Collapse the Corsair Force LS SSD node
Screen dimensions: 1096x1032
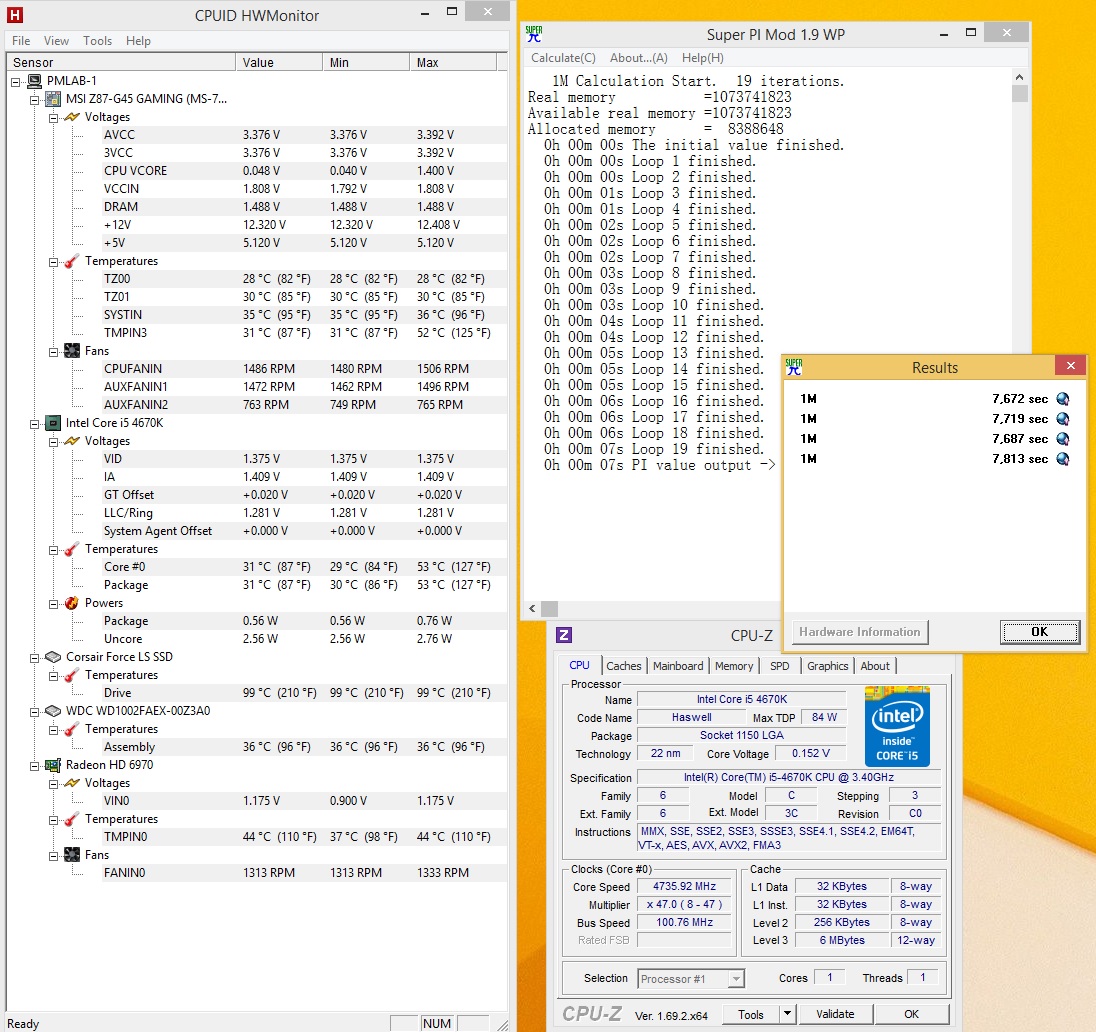point(34,658)
